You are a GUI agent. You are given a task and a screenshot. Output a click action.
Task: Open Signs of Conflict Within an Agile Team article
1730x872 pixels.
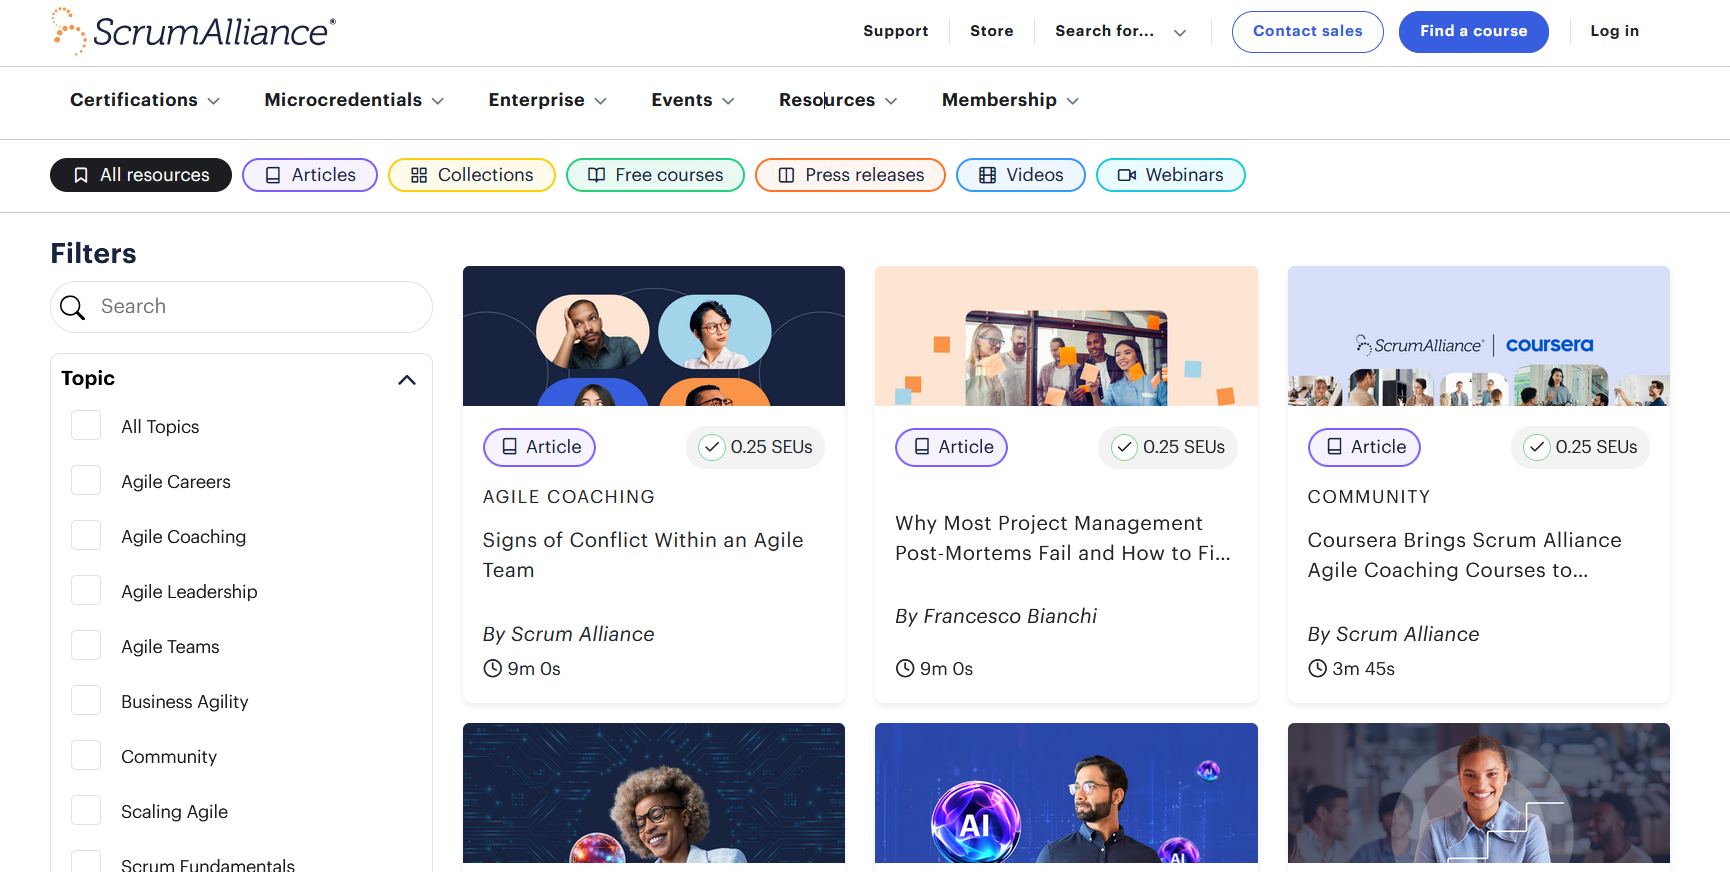[643, 555]
